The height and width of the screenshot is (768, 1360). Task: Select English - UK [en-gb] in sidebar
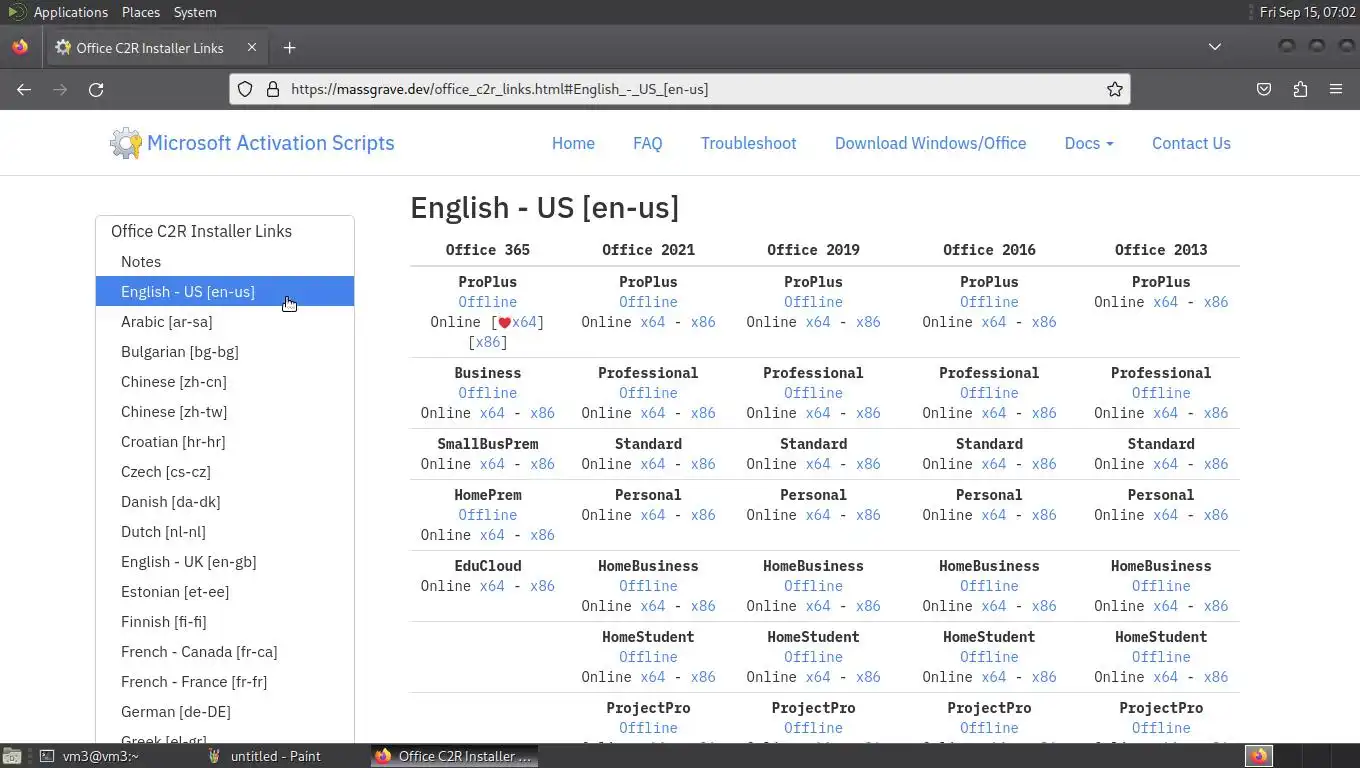click(225, 561)
